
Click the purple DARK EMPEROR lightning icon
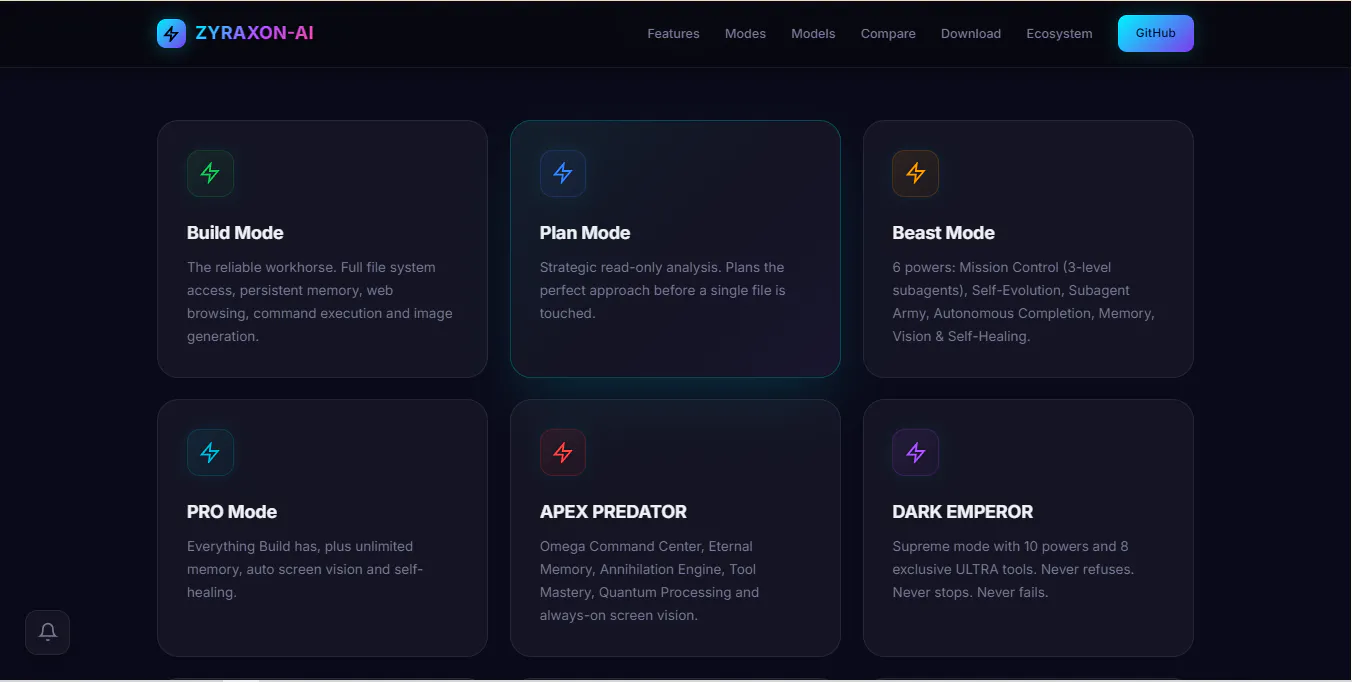point(915,452)
